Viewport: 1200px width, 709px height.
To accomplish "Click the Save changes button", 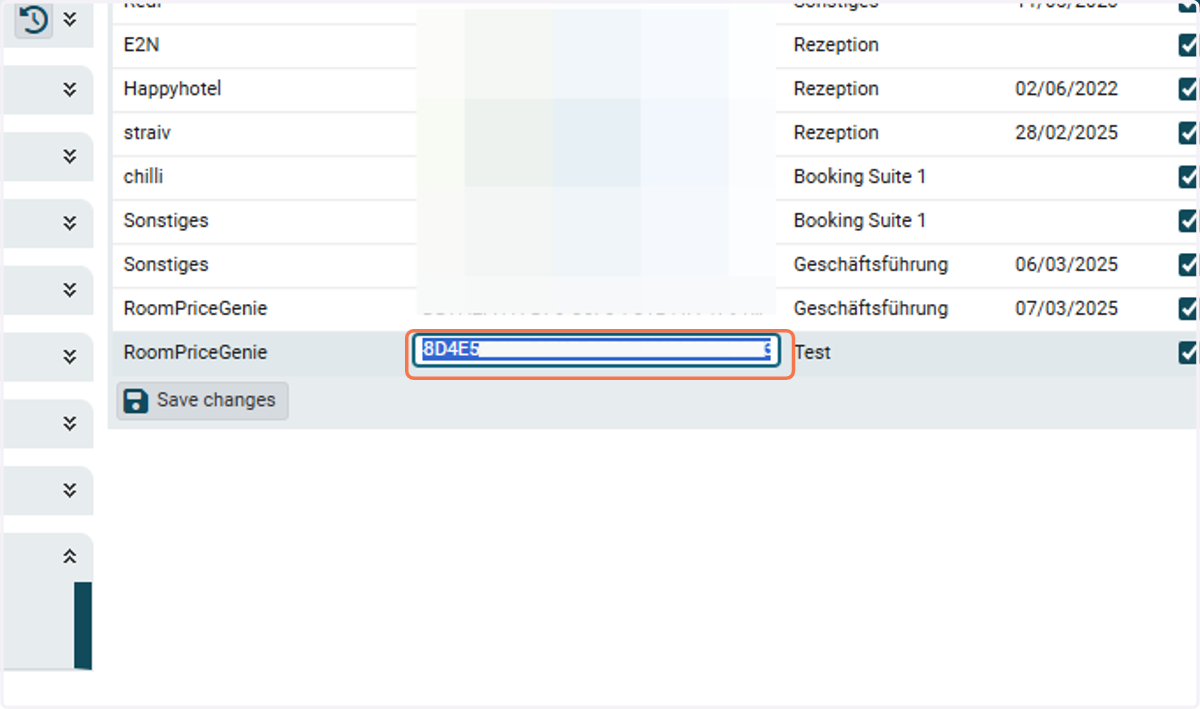I will coord(202,401).
